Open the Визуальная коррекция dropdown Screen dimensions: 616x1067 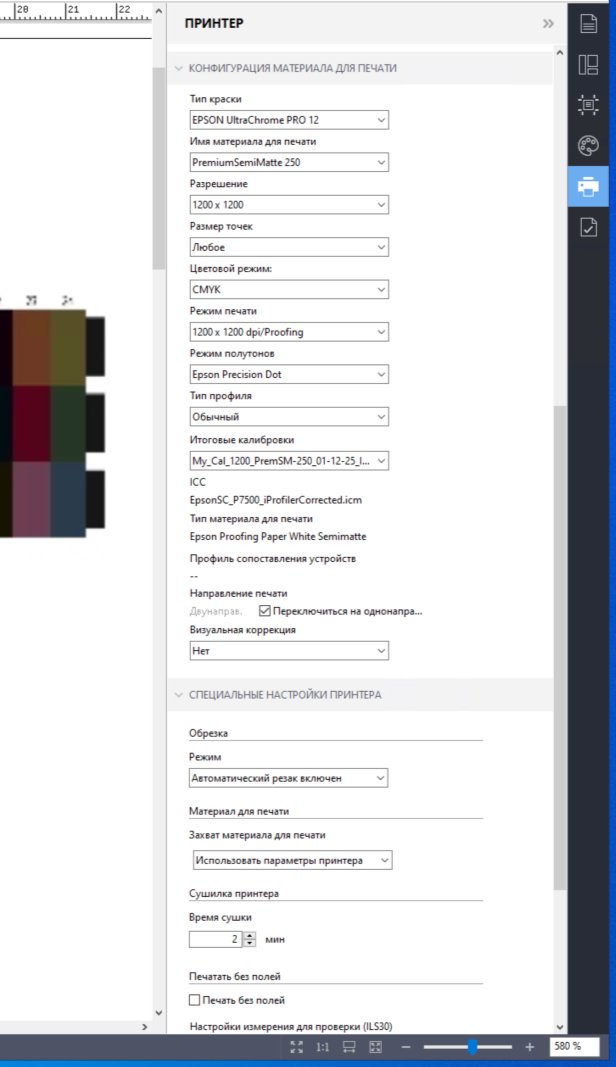pyautogui.click(x=289, y=651)
